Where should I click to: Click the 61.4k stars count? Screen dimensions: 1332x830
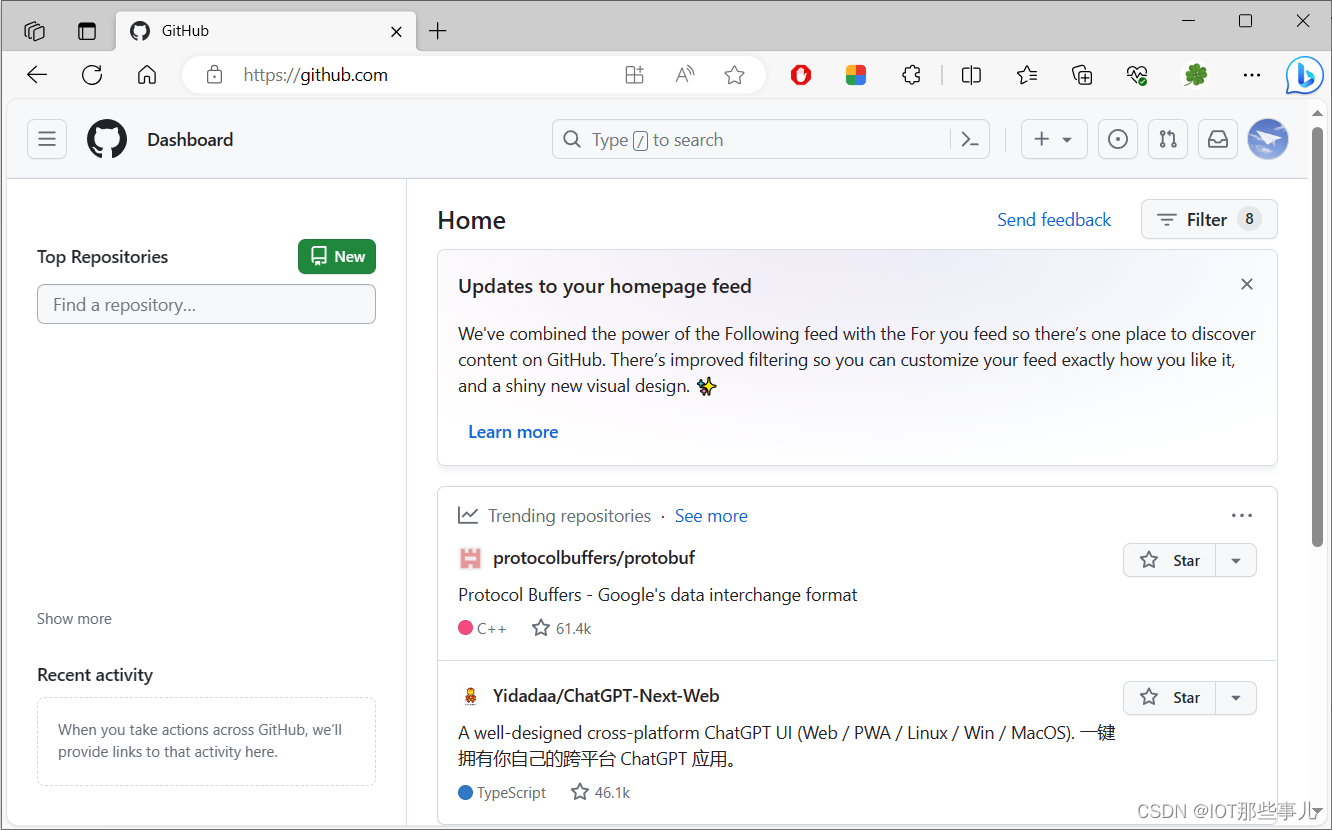[562, 629]
